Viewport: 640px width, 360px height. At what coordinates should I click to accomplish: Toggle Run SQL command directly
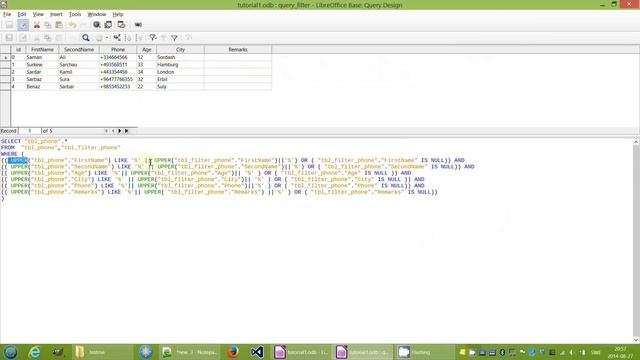click(138, 25)
